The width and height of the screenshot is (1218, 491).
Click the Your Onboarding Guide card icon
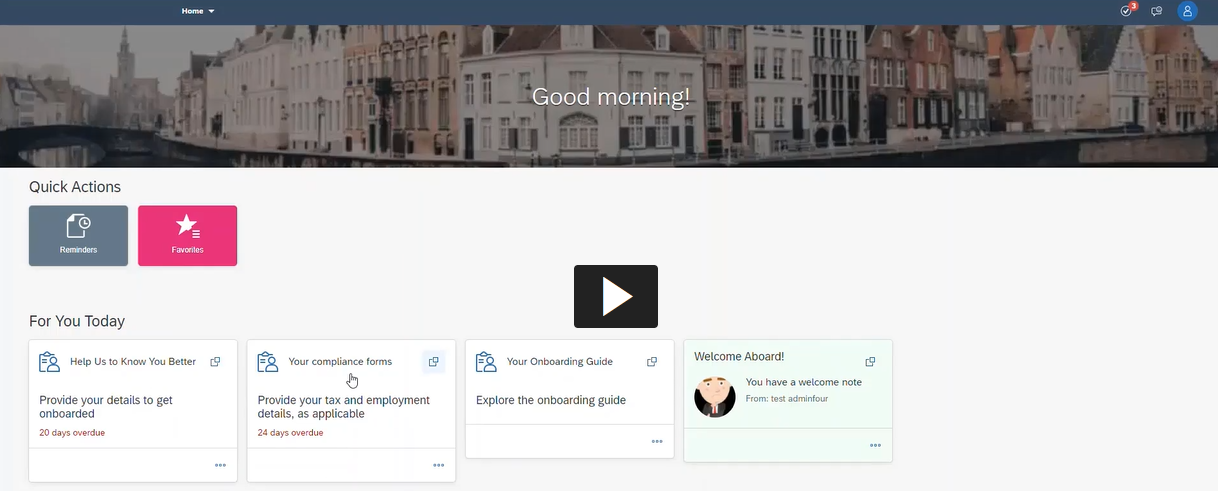coord(486,361)
